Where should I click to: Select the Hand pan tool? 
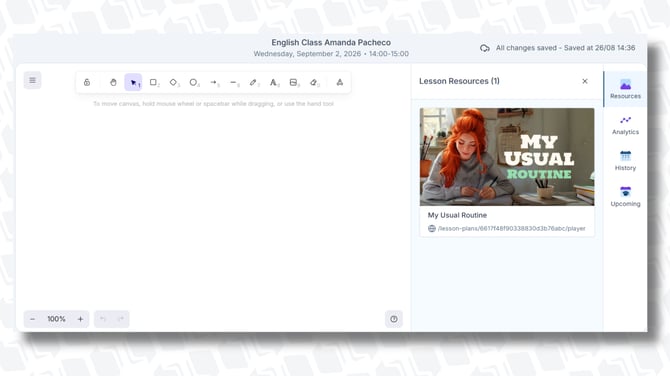pos(113,82)
